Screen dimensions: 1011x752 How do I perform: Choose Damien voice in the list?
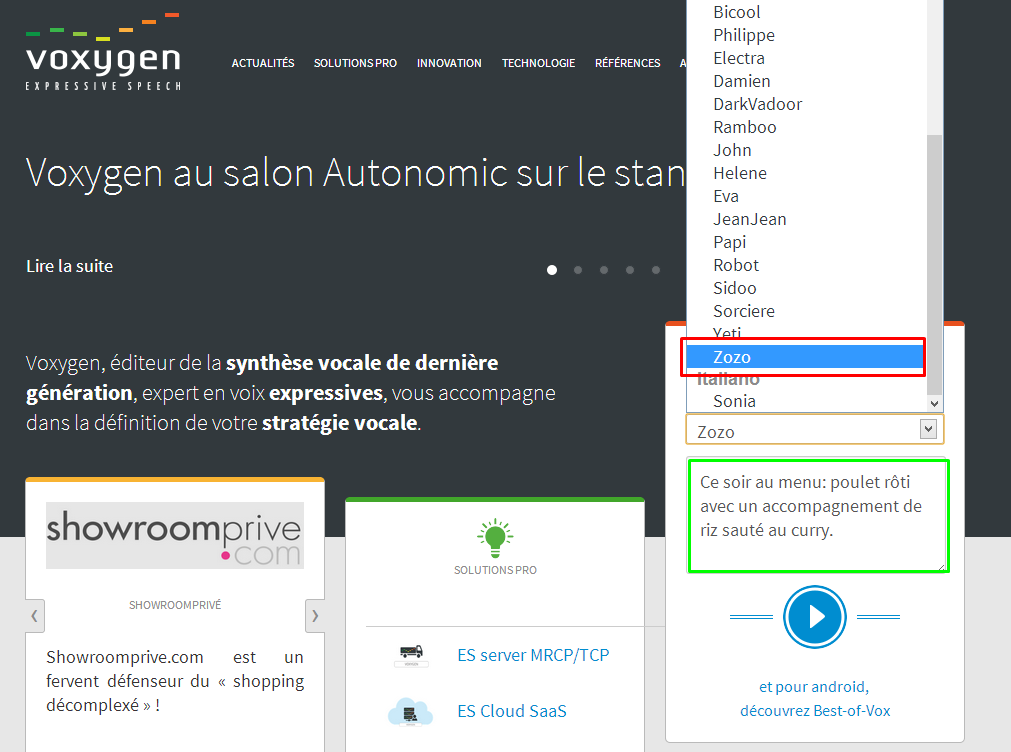pos(806,81)
